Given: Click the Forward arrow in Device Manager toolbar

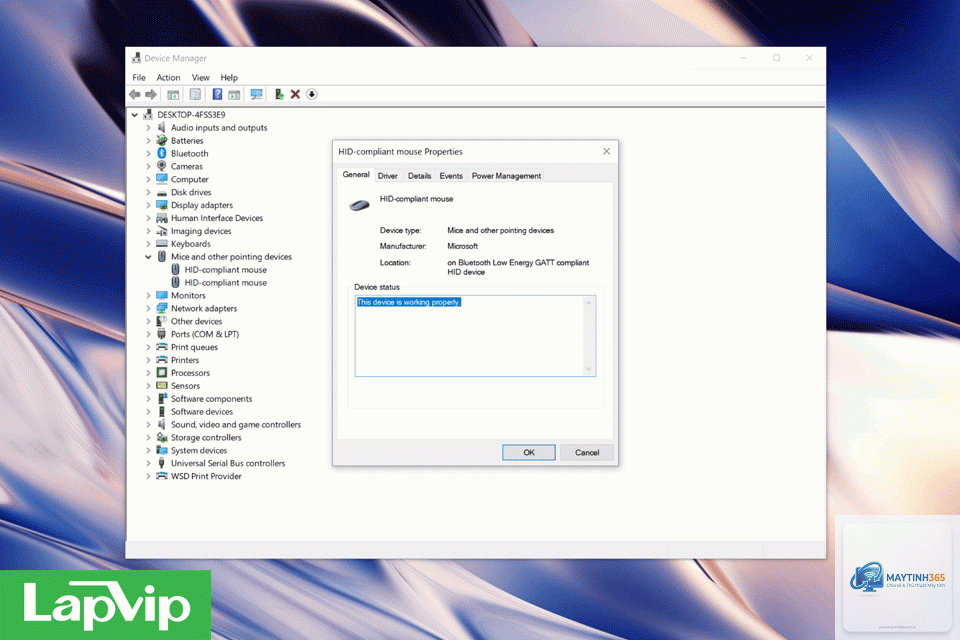Looking at the screenshot, I should coord(151,94).
